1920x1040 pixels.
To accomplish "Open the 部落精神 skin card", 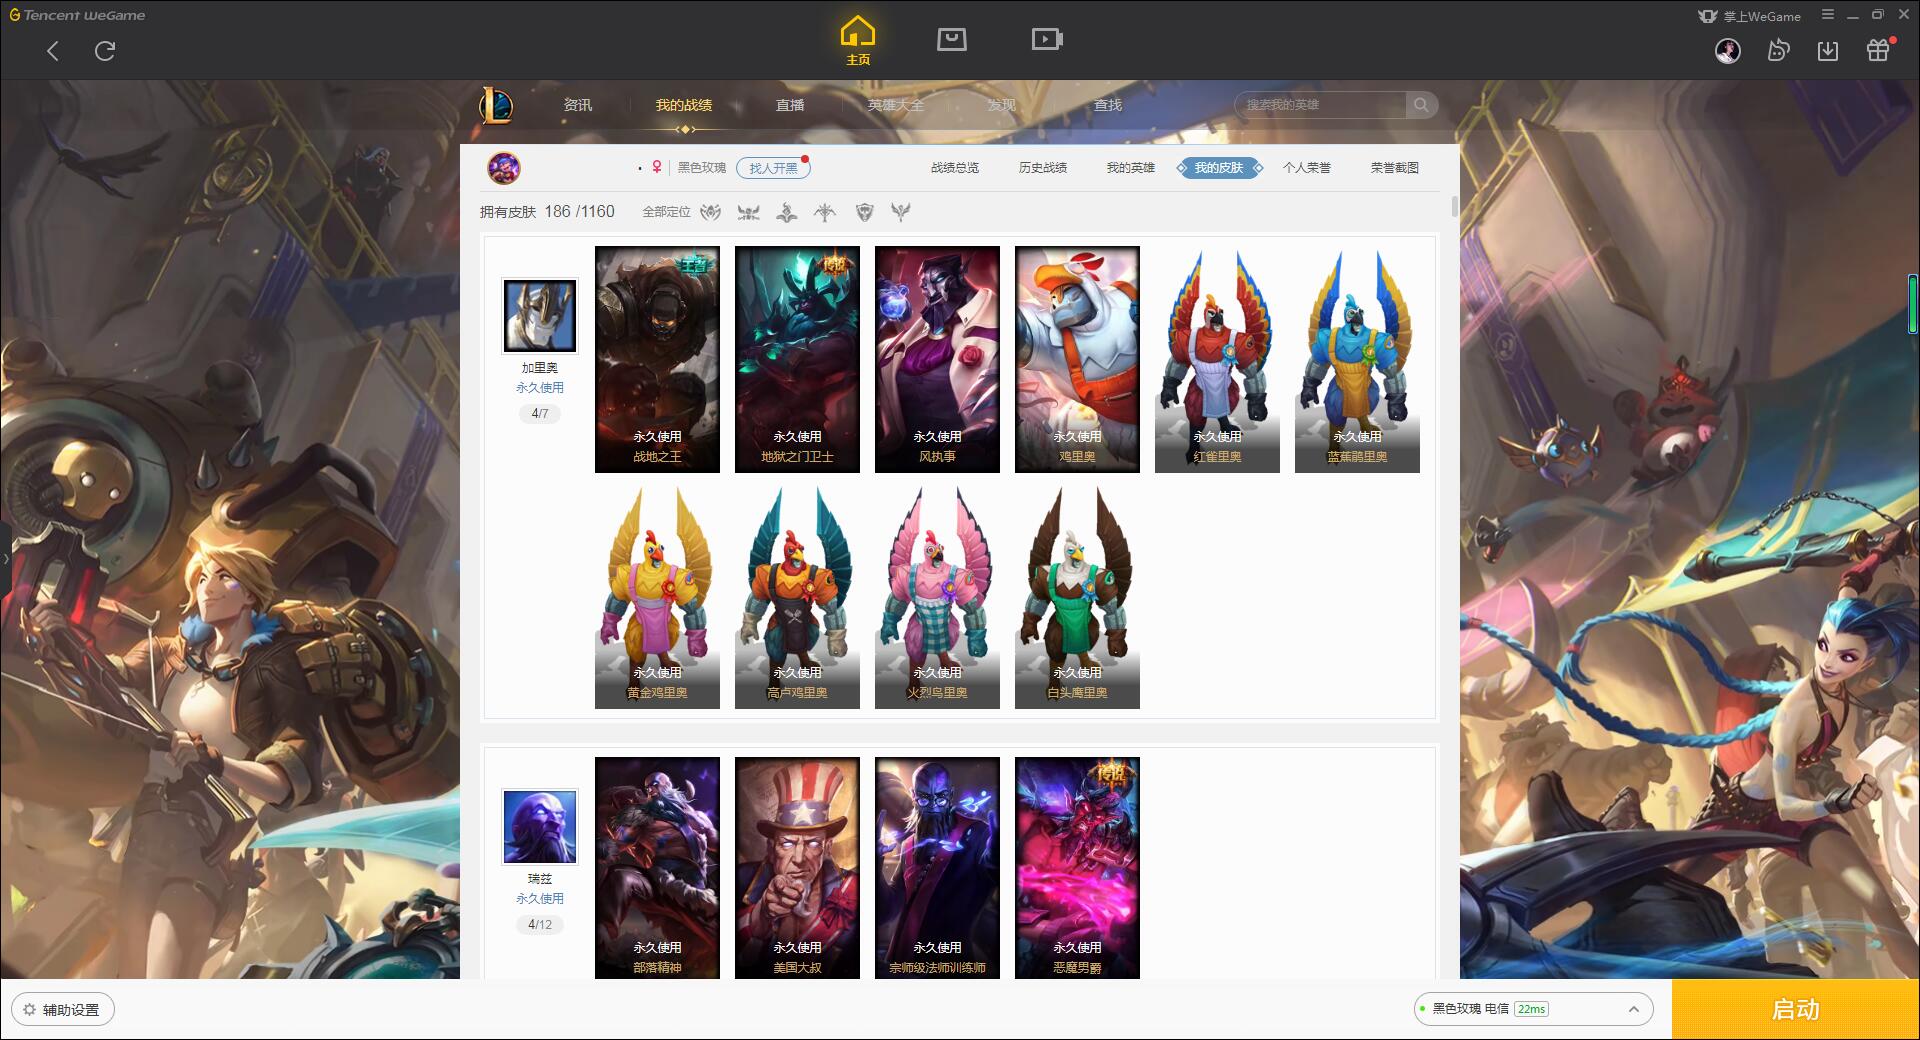I will pos(657,867).
